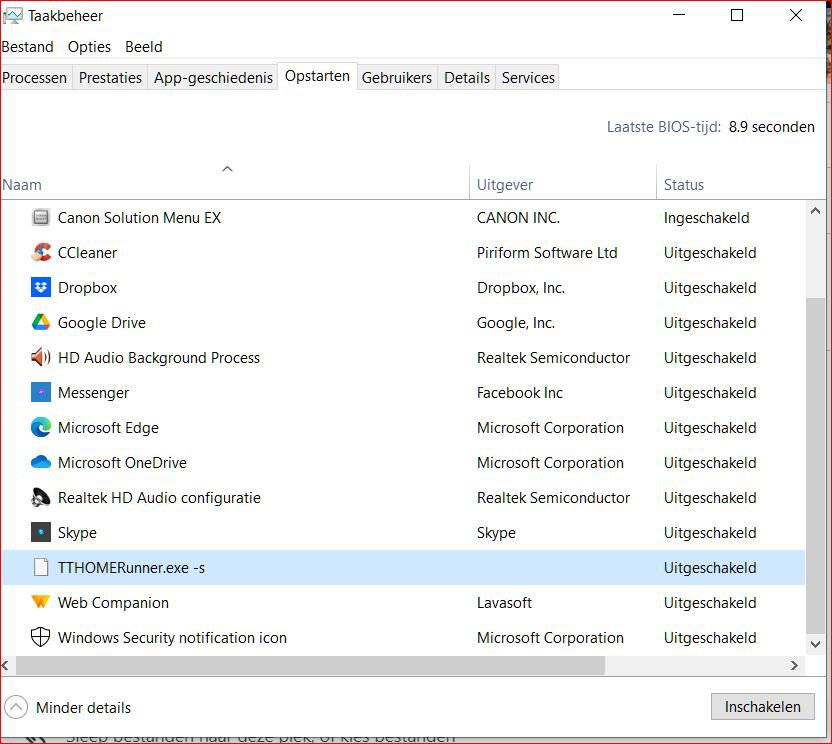Click the Realtek HD Audio configuratie icon
The height and width of the screenshot is (744, 832).
coord(41,498)
